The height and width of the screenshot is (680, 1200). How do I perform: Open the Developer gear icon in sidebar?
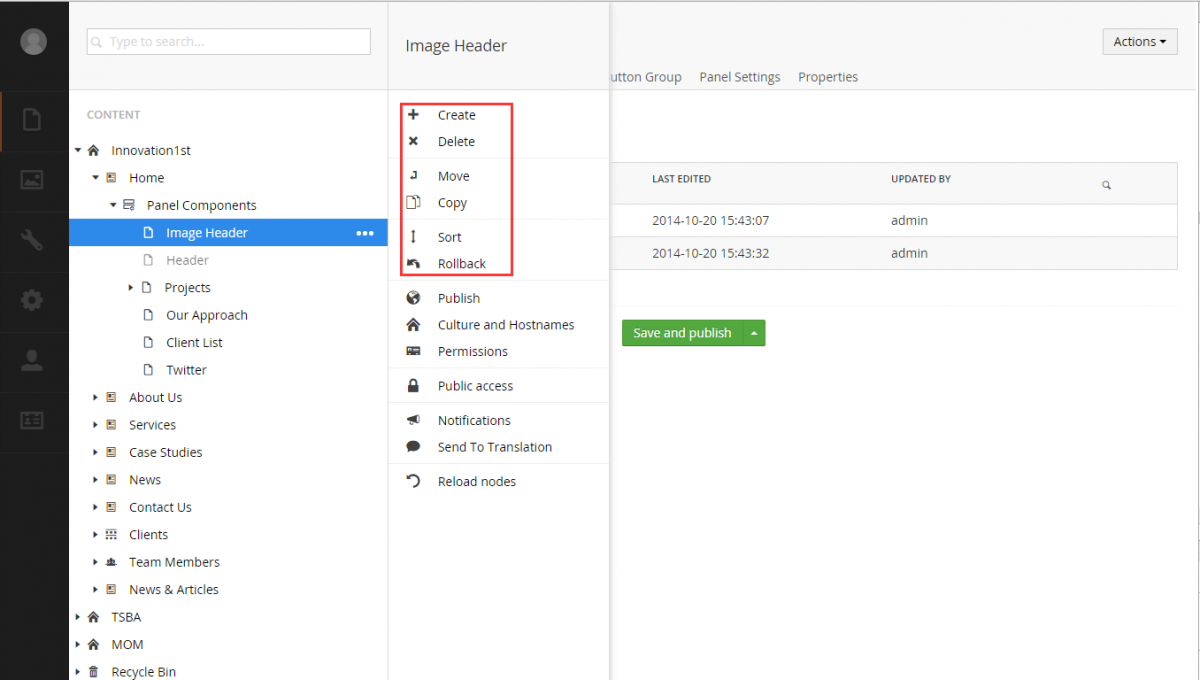pos(32,300)
